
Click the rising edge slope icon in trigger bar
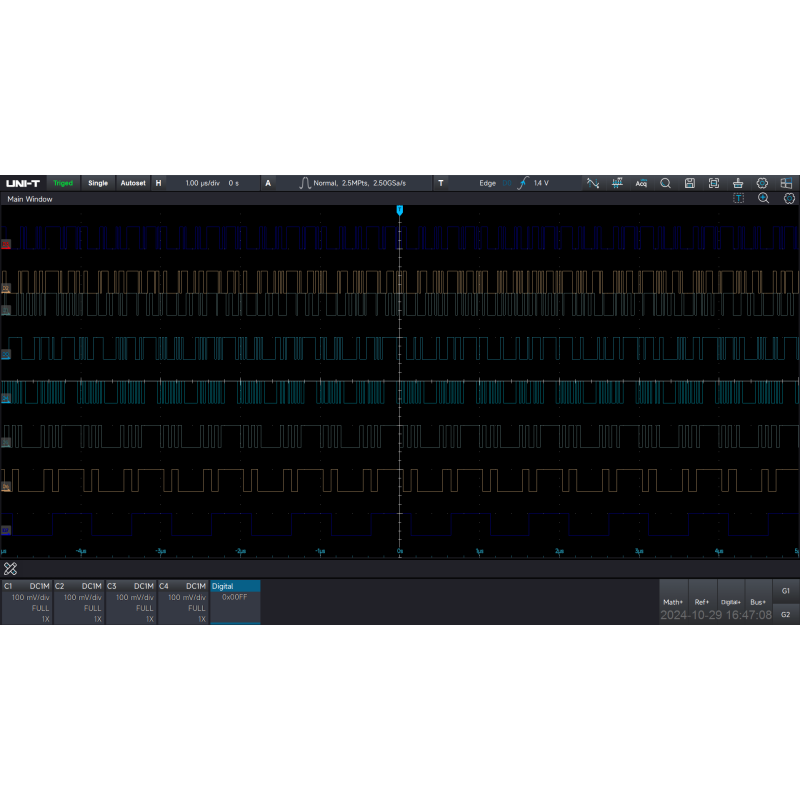coord(522,183)
